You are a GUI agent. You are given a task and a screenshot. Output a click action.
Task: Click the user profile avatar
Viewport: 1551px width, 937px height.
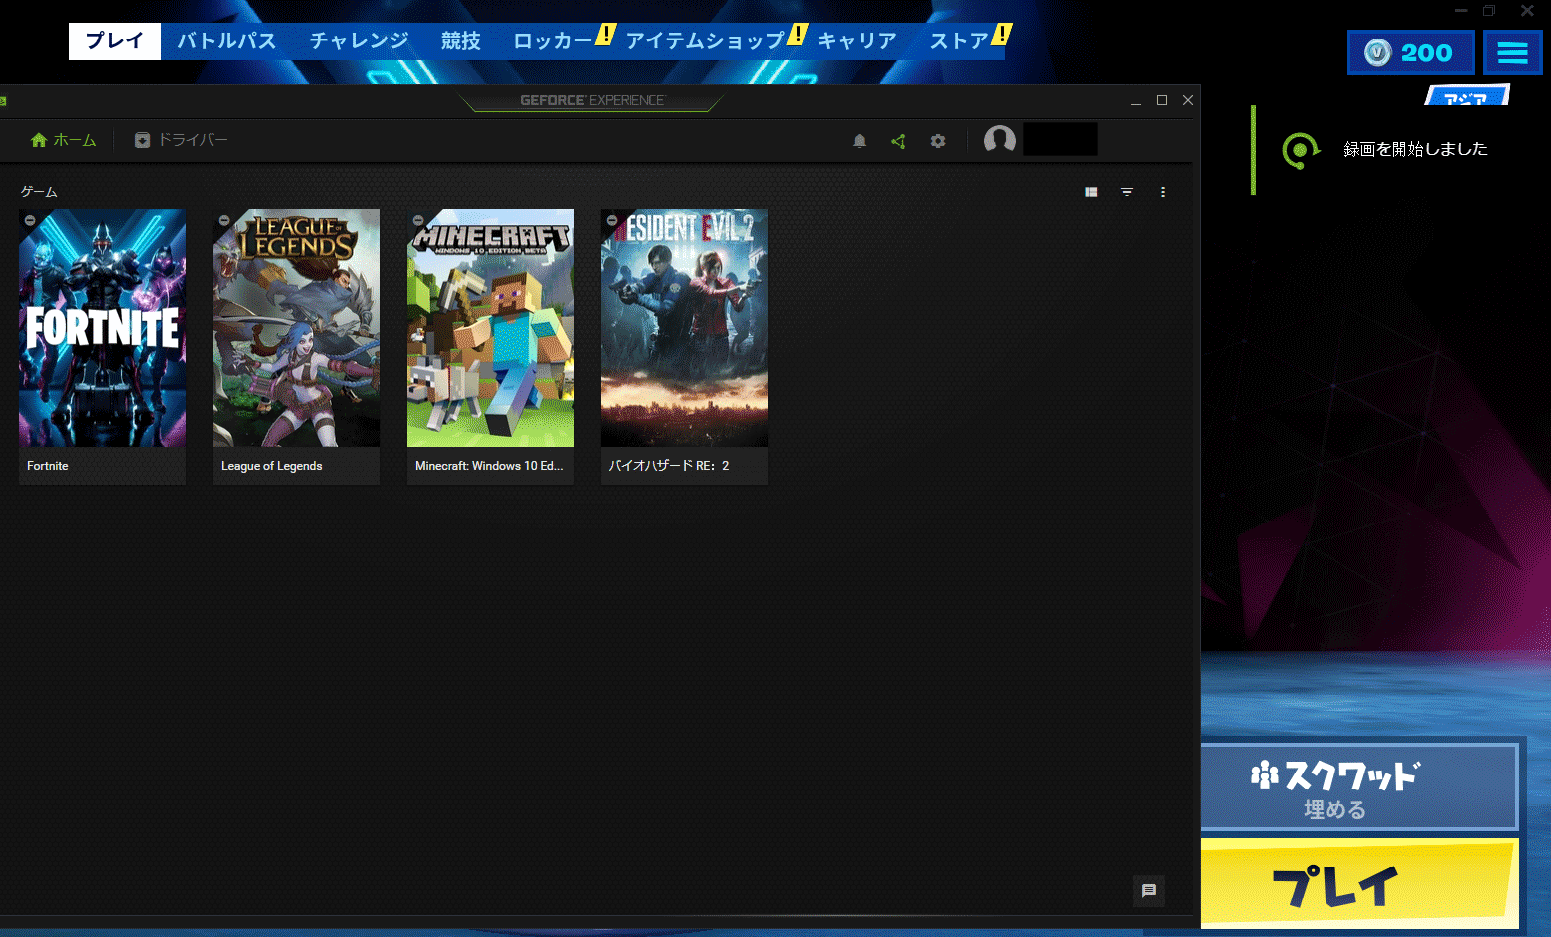pyautogui.click(x=1000, y=140)
